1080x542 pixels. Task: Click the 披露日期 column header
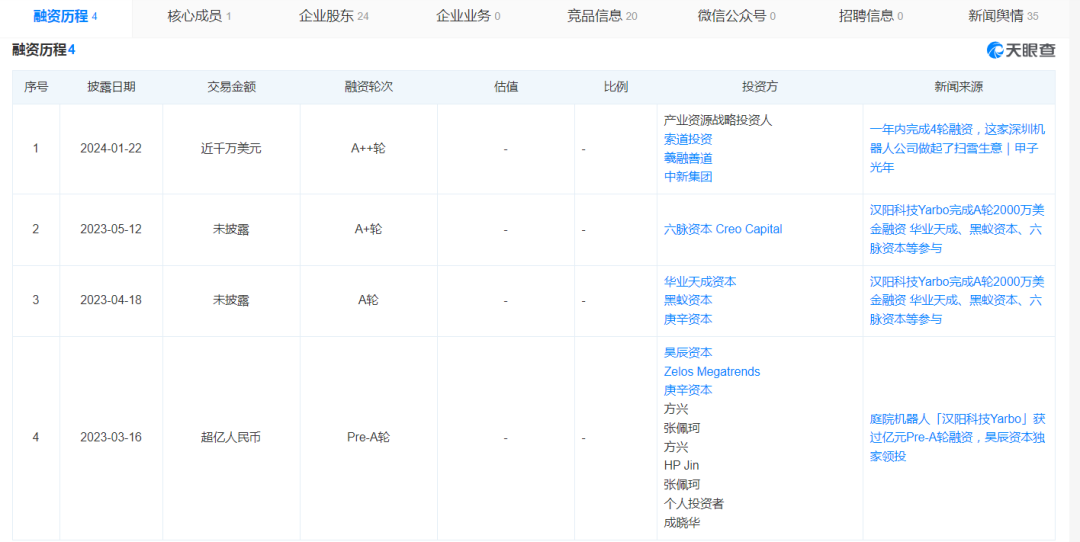[x=111, y=87]
